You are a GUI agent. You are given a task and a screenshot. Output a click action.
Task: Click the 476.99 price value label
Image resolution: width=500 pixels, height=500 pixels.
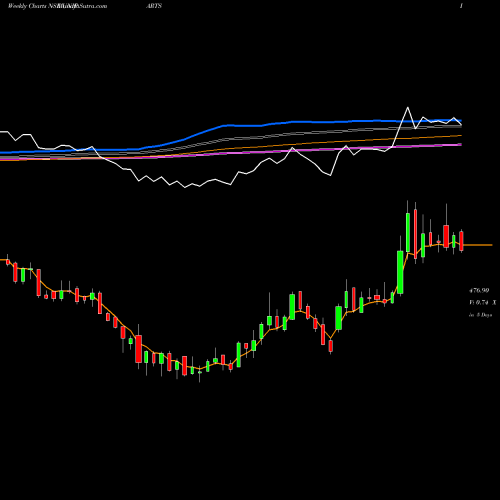479,291
